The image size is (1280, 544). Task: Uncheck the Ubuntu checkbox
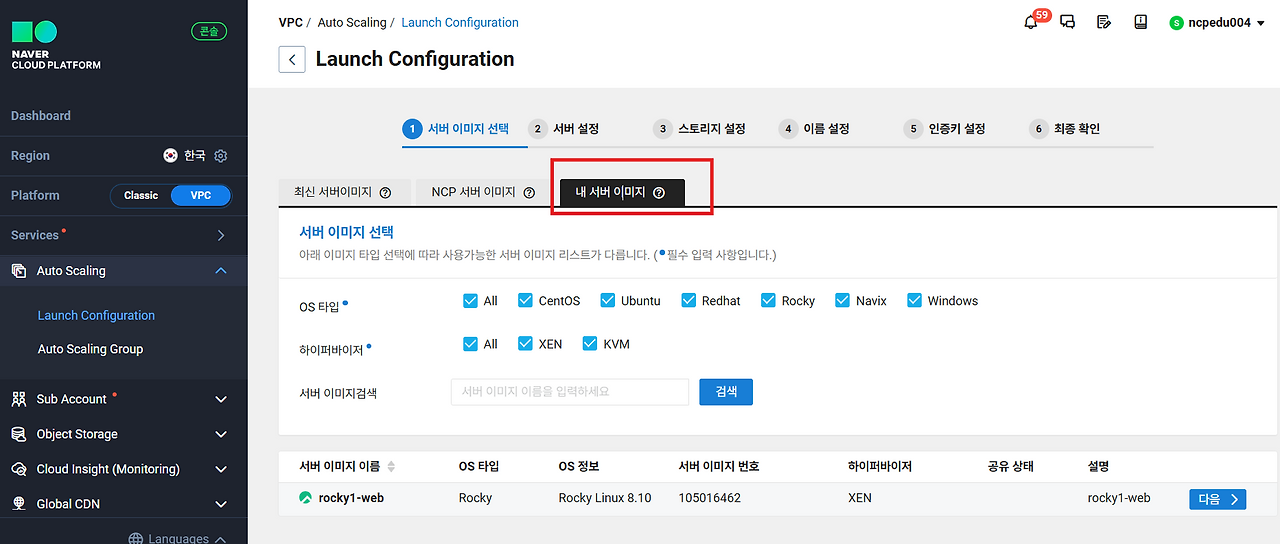click(x=608, y=300)
